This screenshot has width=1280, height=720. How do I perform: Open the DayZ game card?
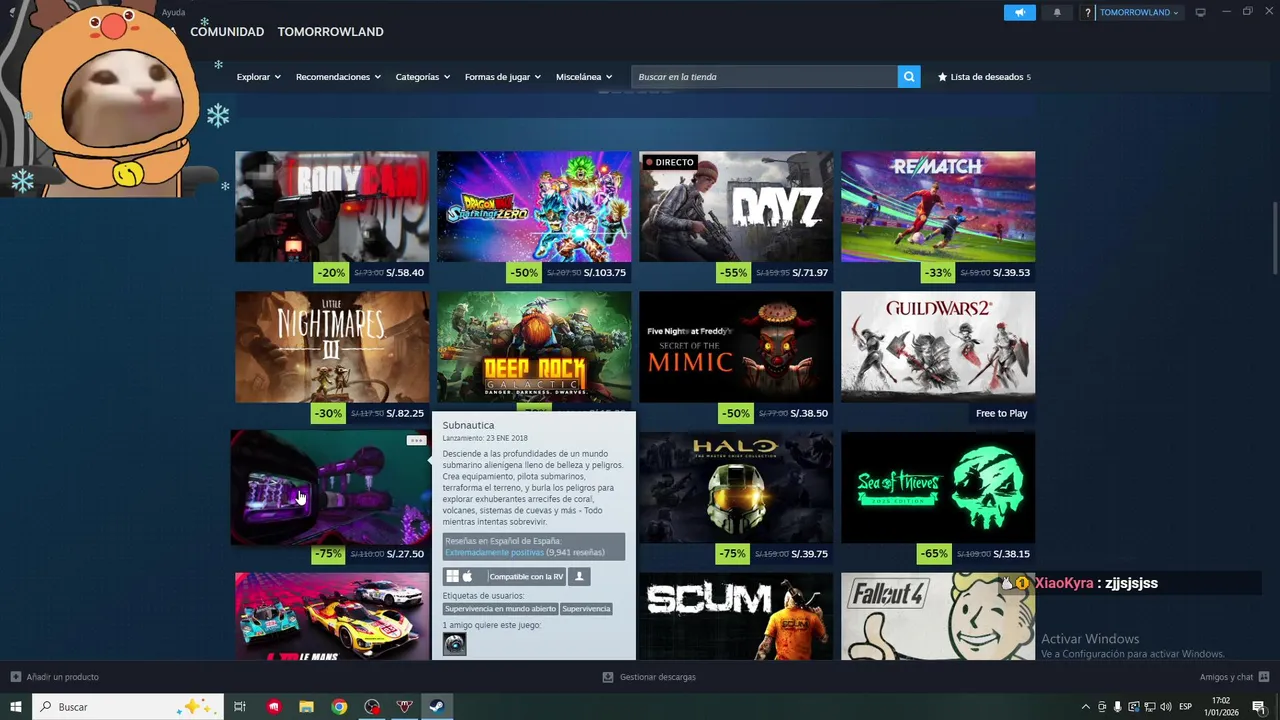tap(736, 207)
